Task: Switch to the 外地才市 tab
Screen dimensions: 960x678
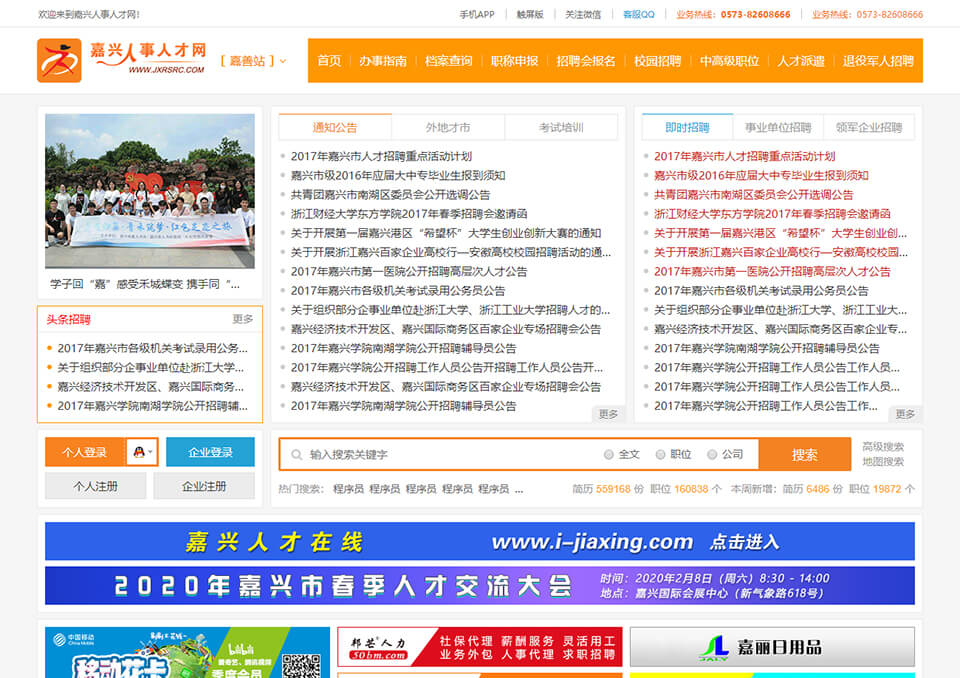Action: pos(447,128)
